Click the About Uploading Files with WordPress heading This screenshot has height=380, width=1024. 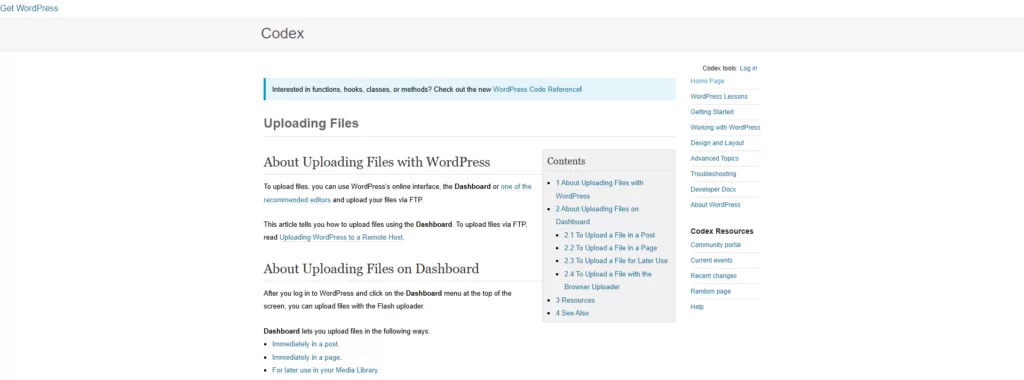pos(377,162)
